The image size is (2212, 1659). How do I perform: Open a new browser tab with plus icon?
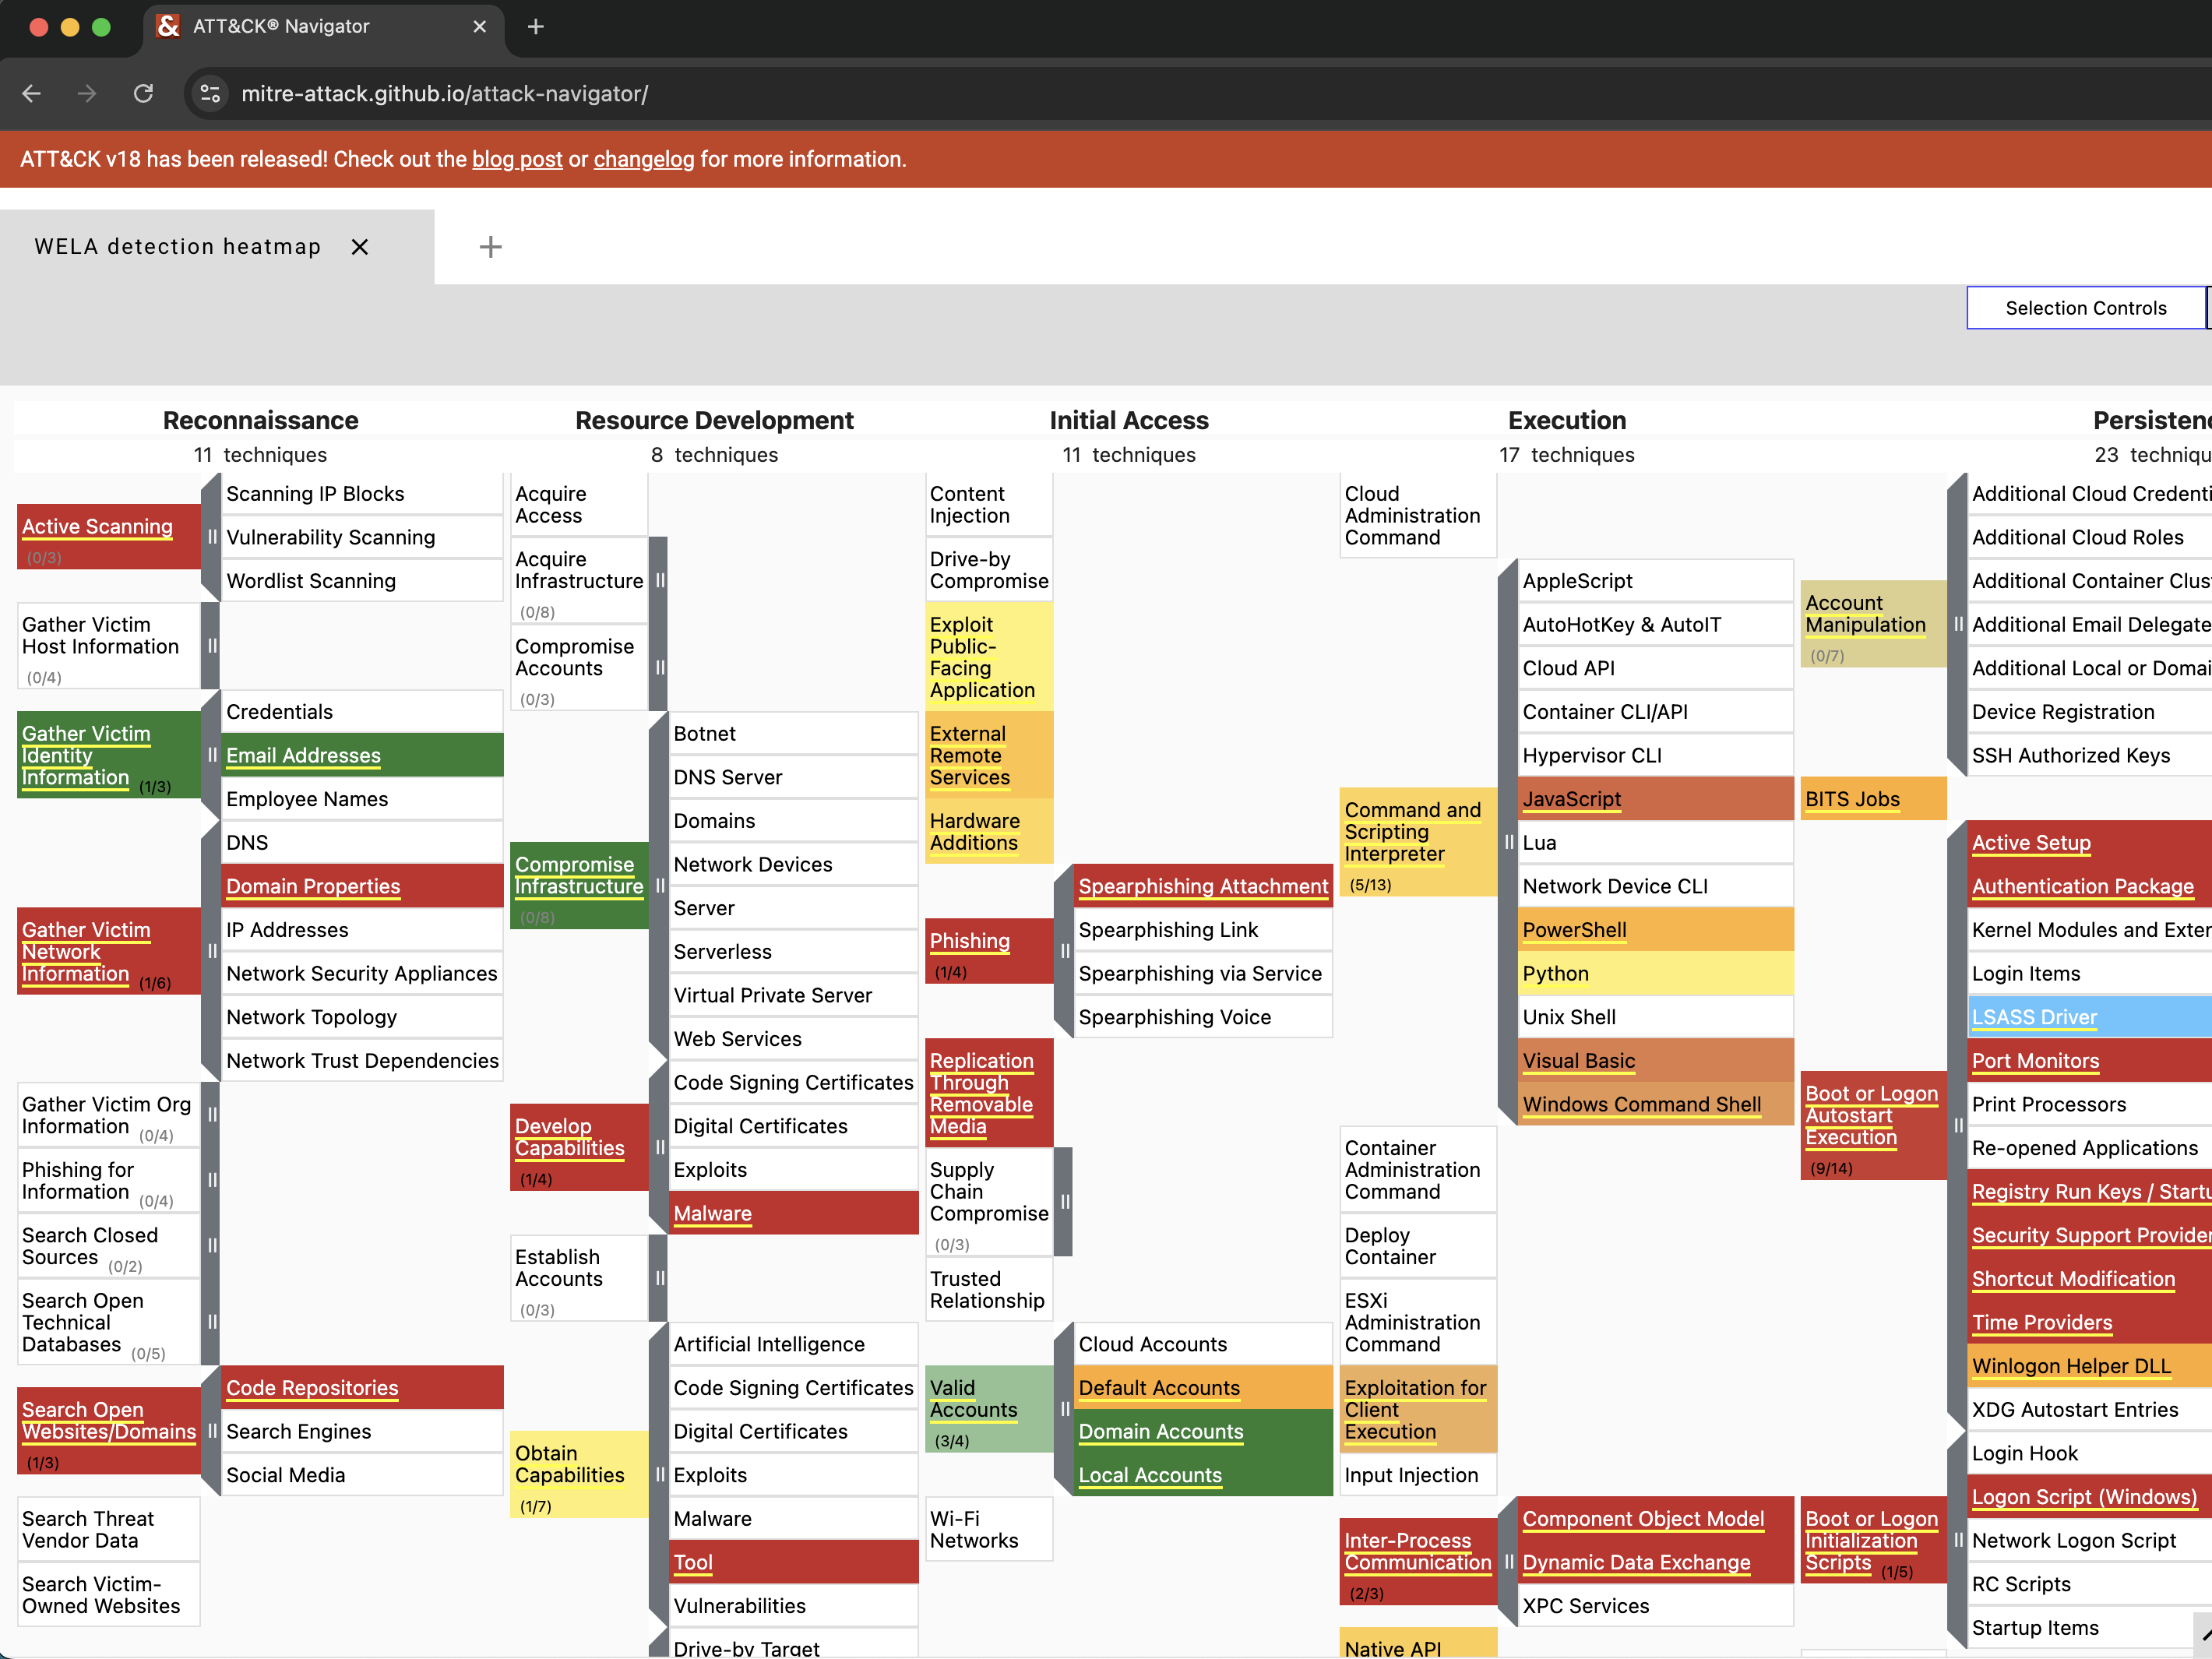[535, 27]
